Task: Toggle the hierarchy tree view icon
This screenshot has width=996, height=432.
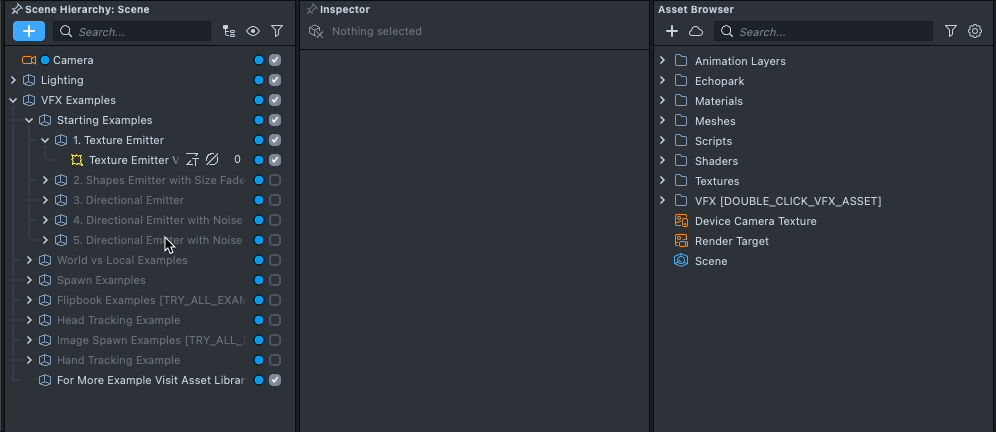Action: pyautogui.click(x=229, y=31)
